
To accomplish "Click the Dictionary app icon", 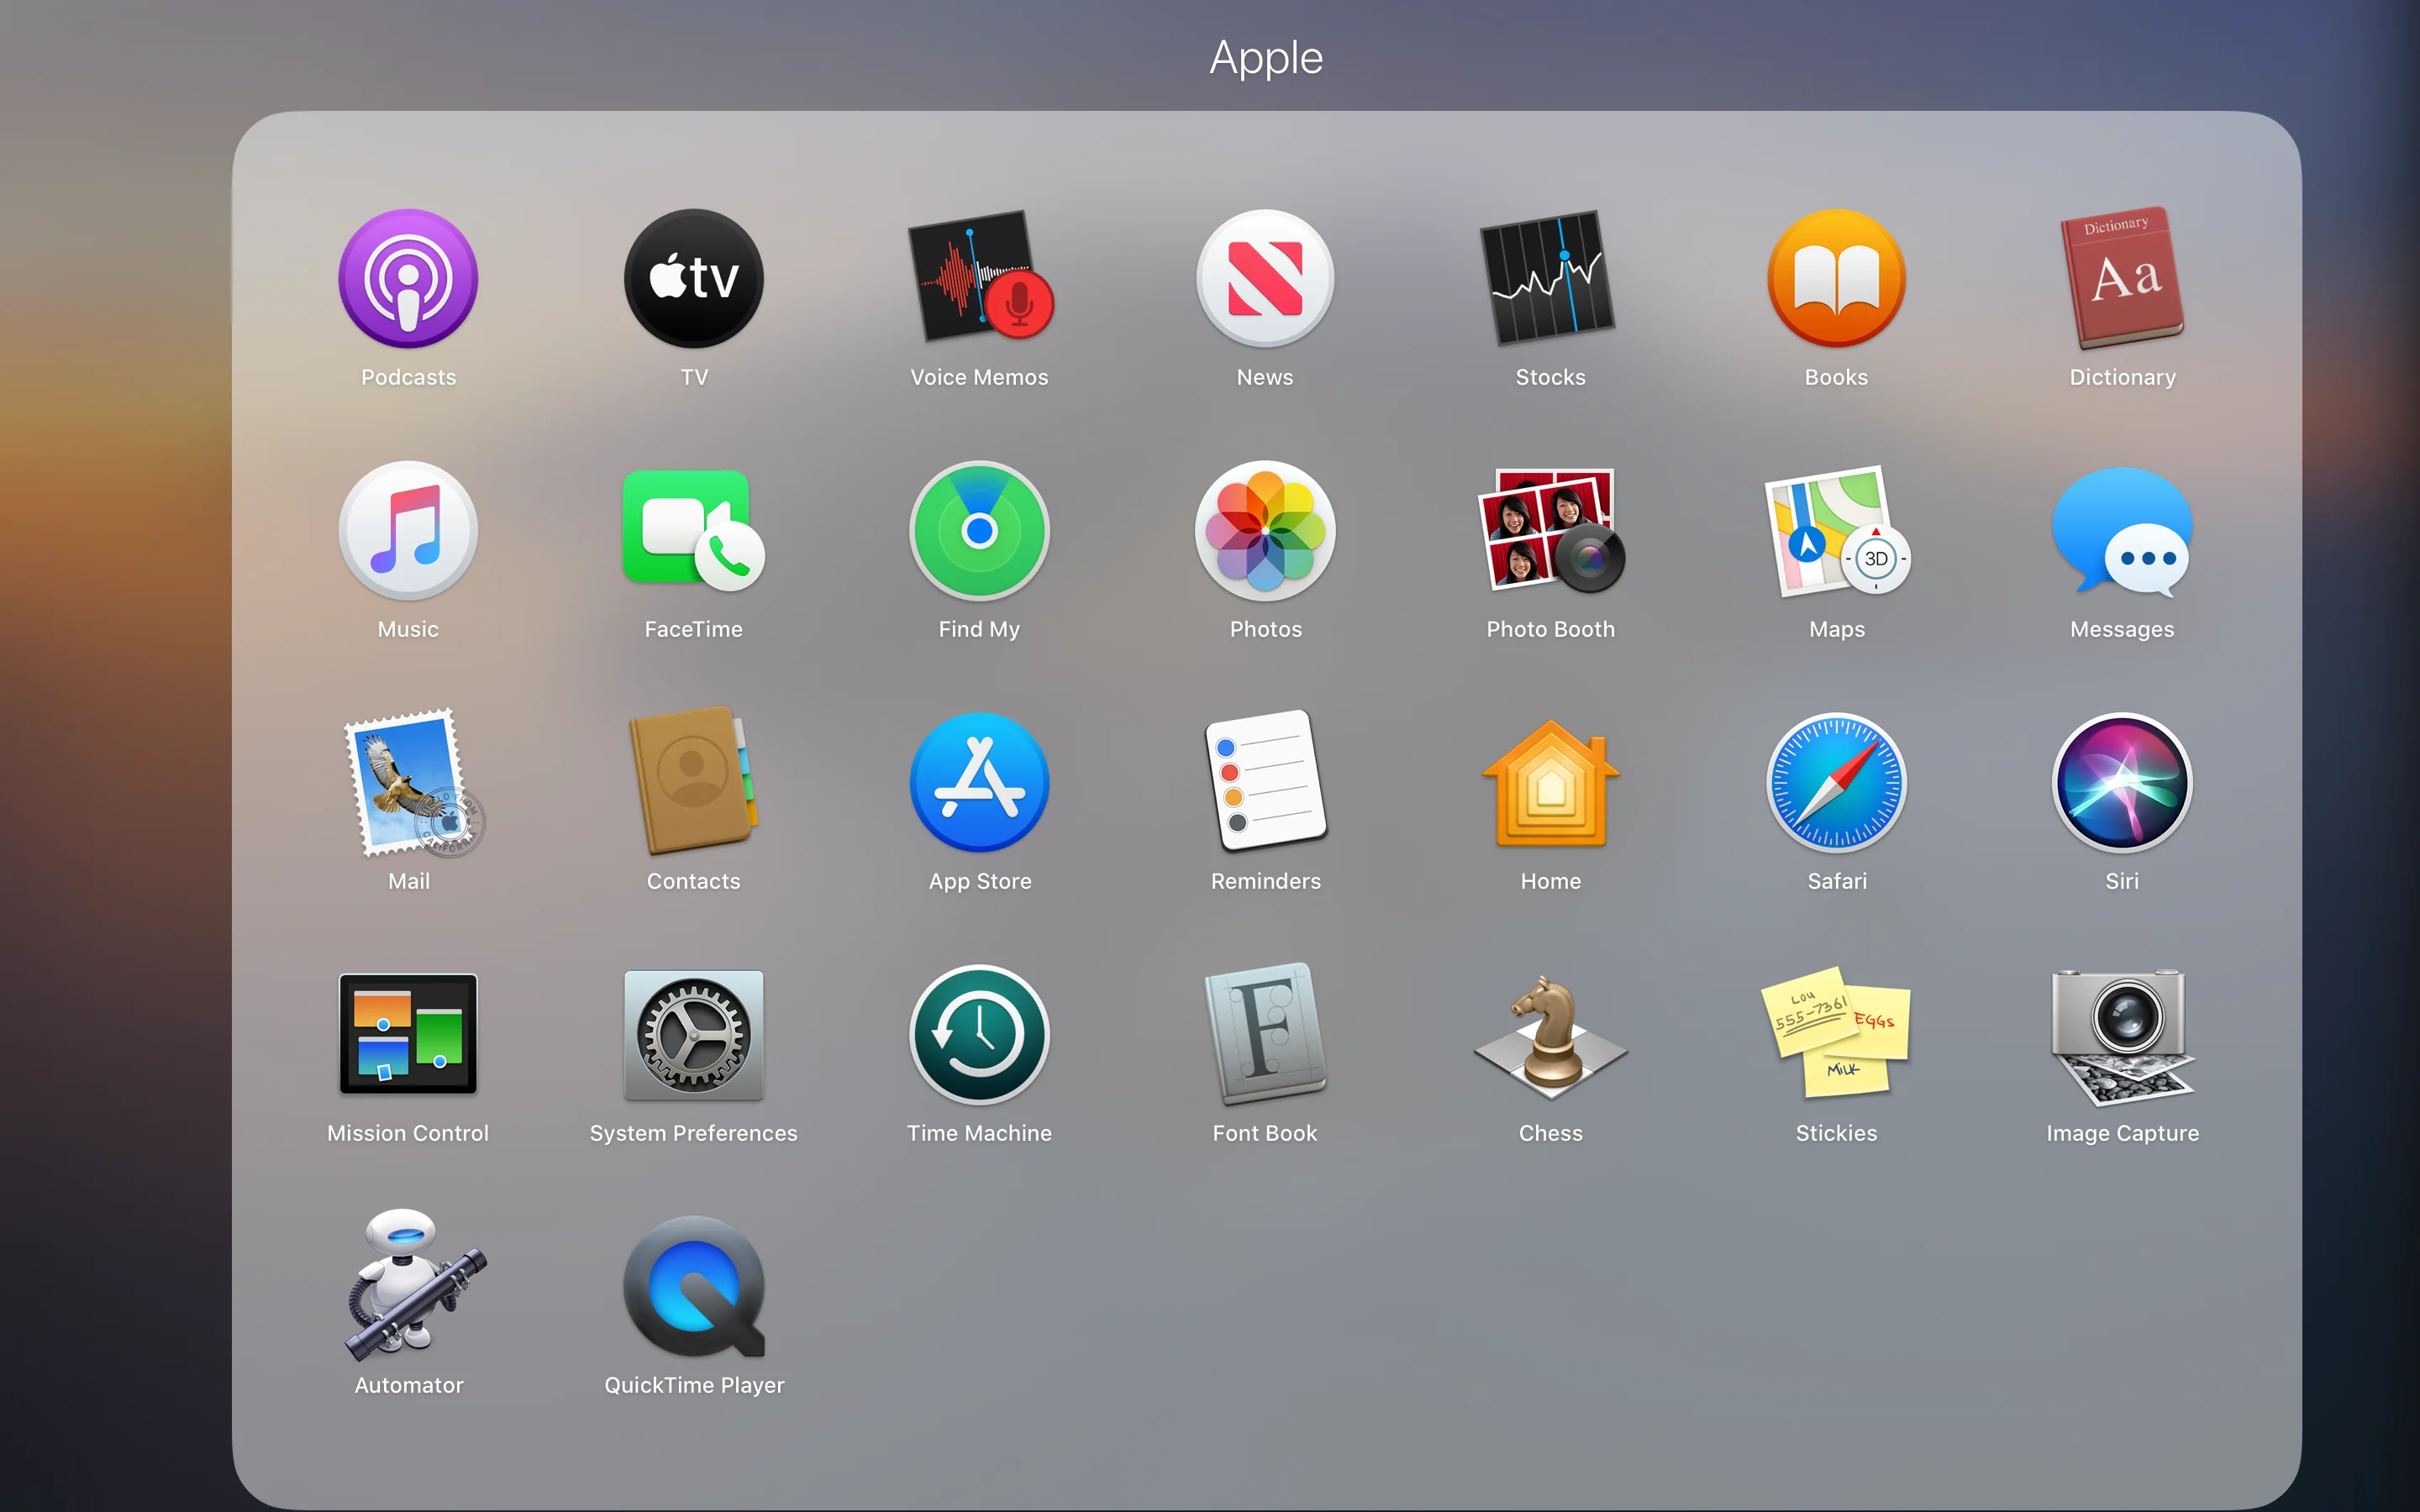I will click(2122, 279).
